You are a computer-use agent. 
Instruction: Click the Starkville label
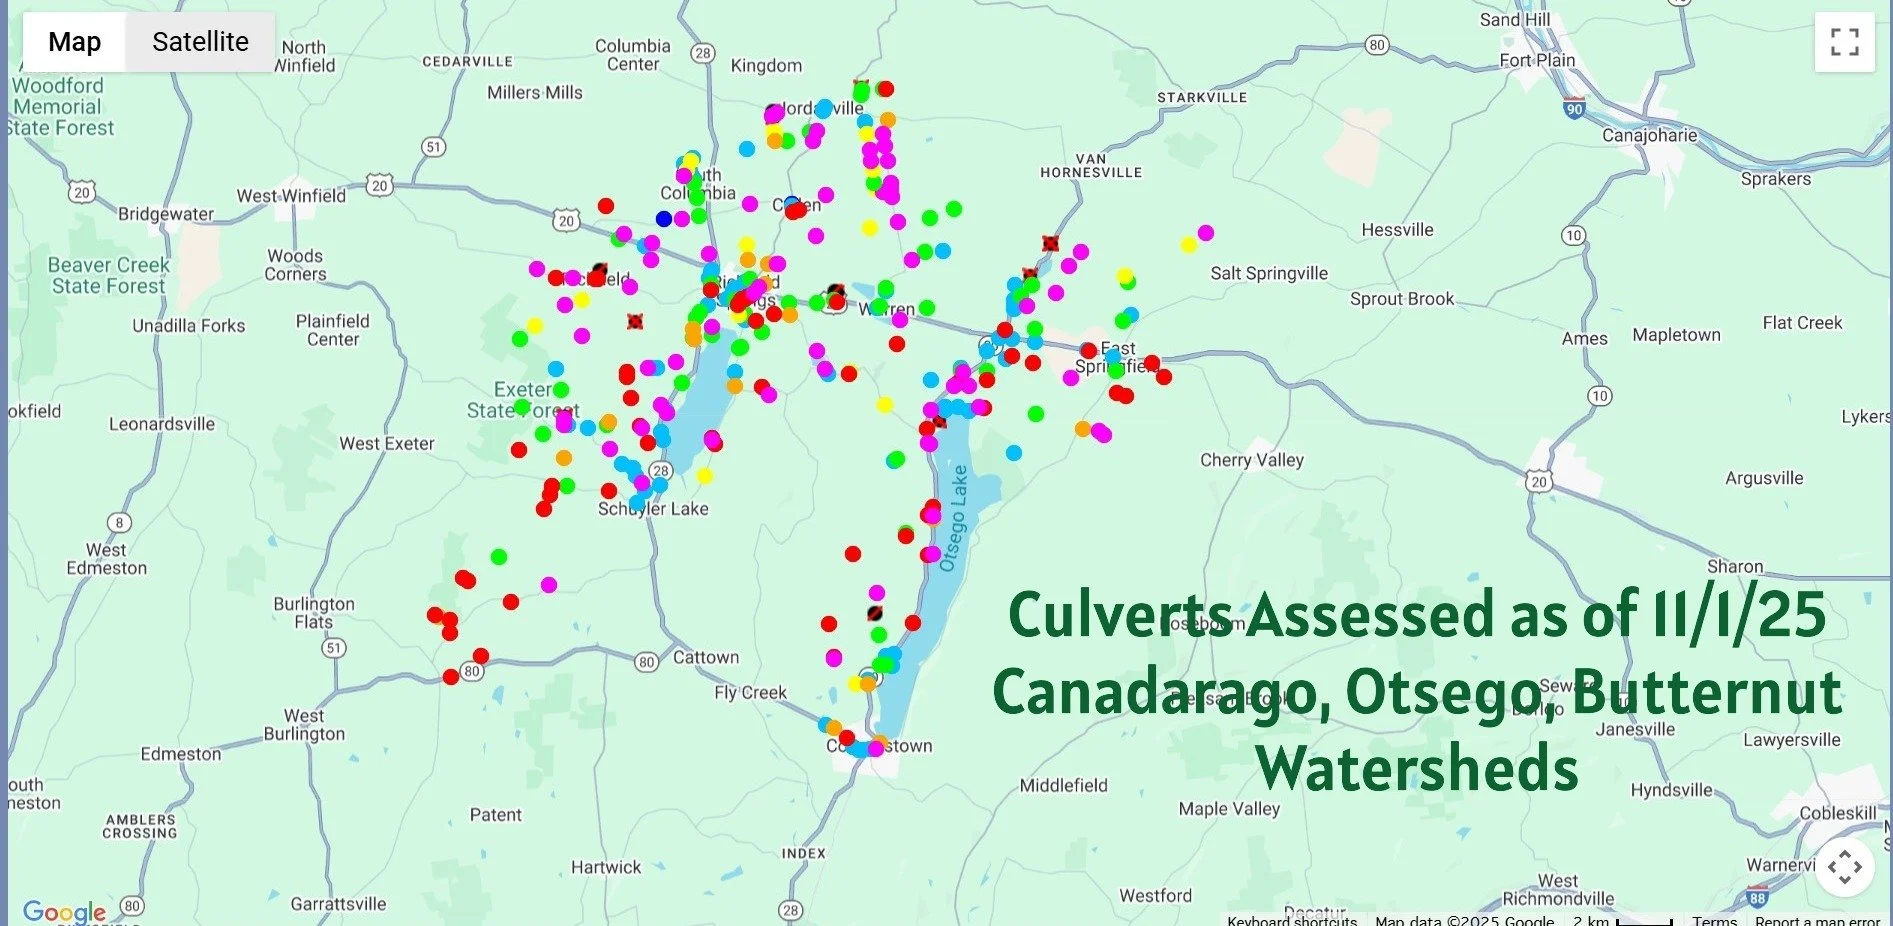[x=1202, y=98]
